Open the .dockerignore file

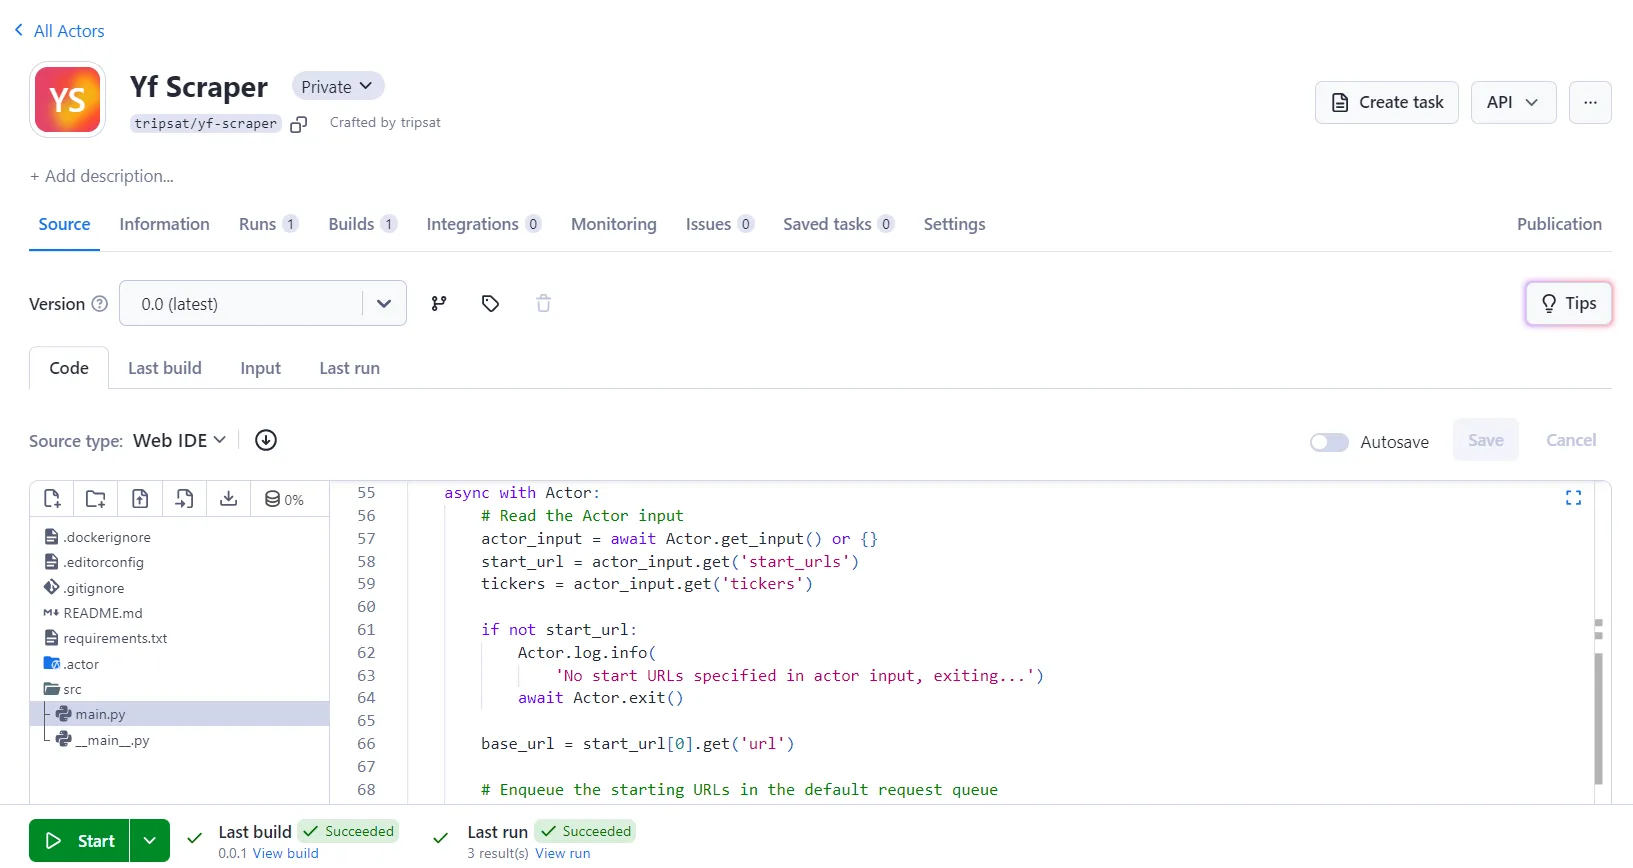(x=97, y=537)
